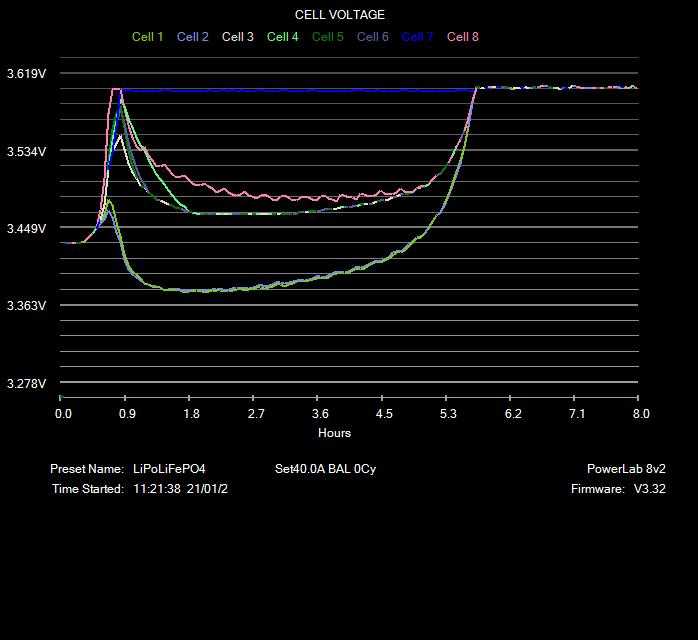Toggle the Cell 2 legend entry
Screen dimensions: 698x640
click(x=193, y=37)
